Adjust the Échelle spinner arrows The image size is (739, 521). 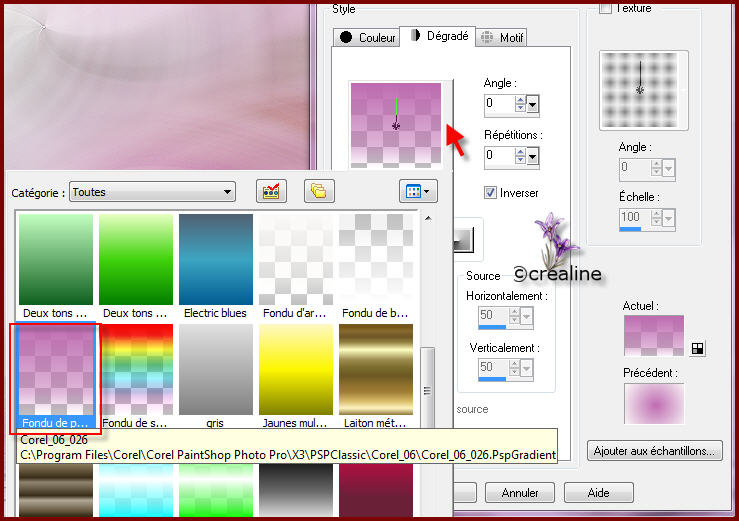pos(656,218)
